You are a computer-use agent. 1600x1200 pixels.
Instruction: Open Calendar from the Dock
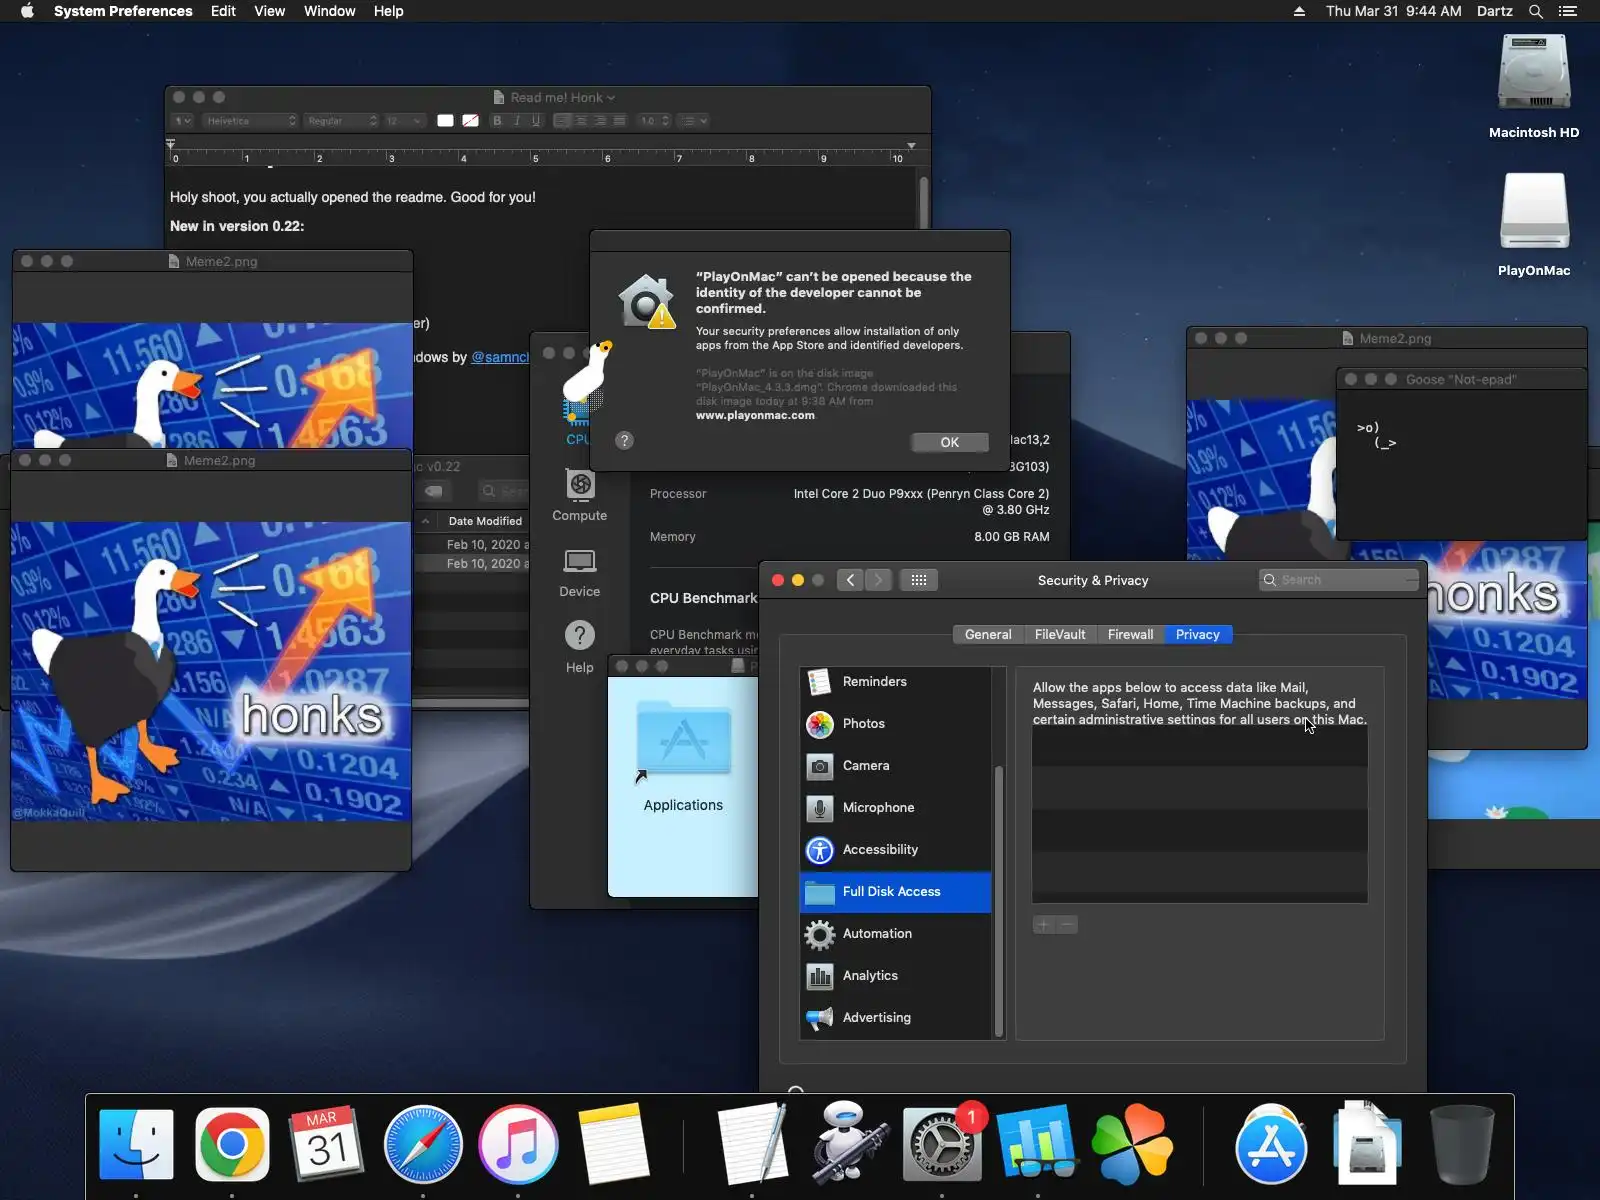(327, 1144)
